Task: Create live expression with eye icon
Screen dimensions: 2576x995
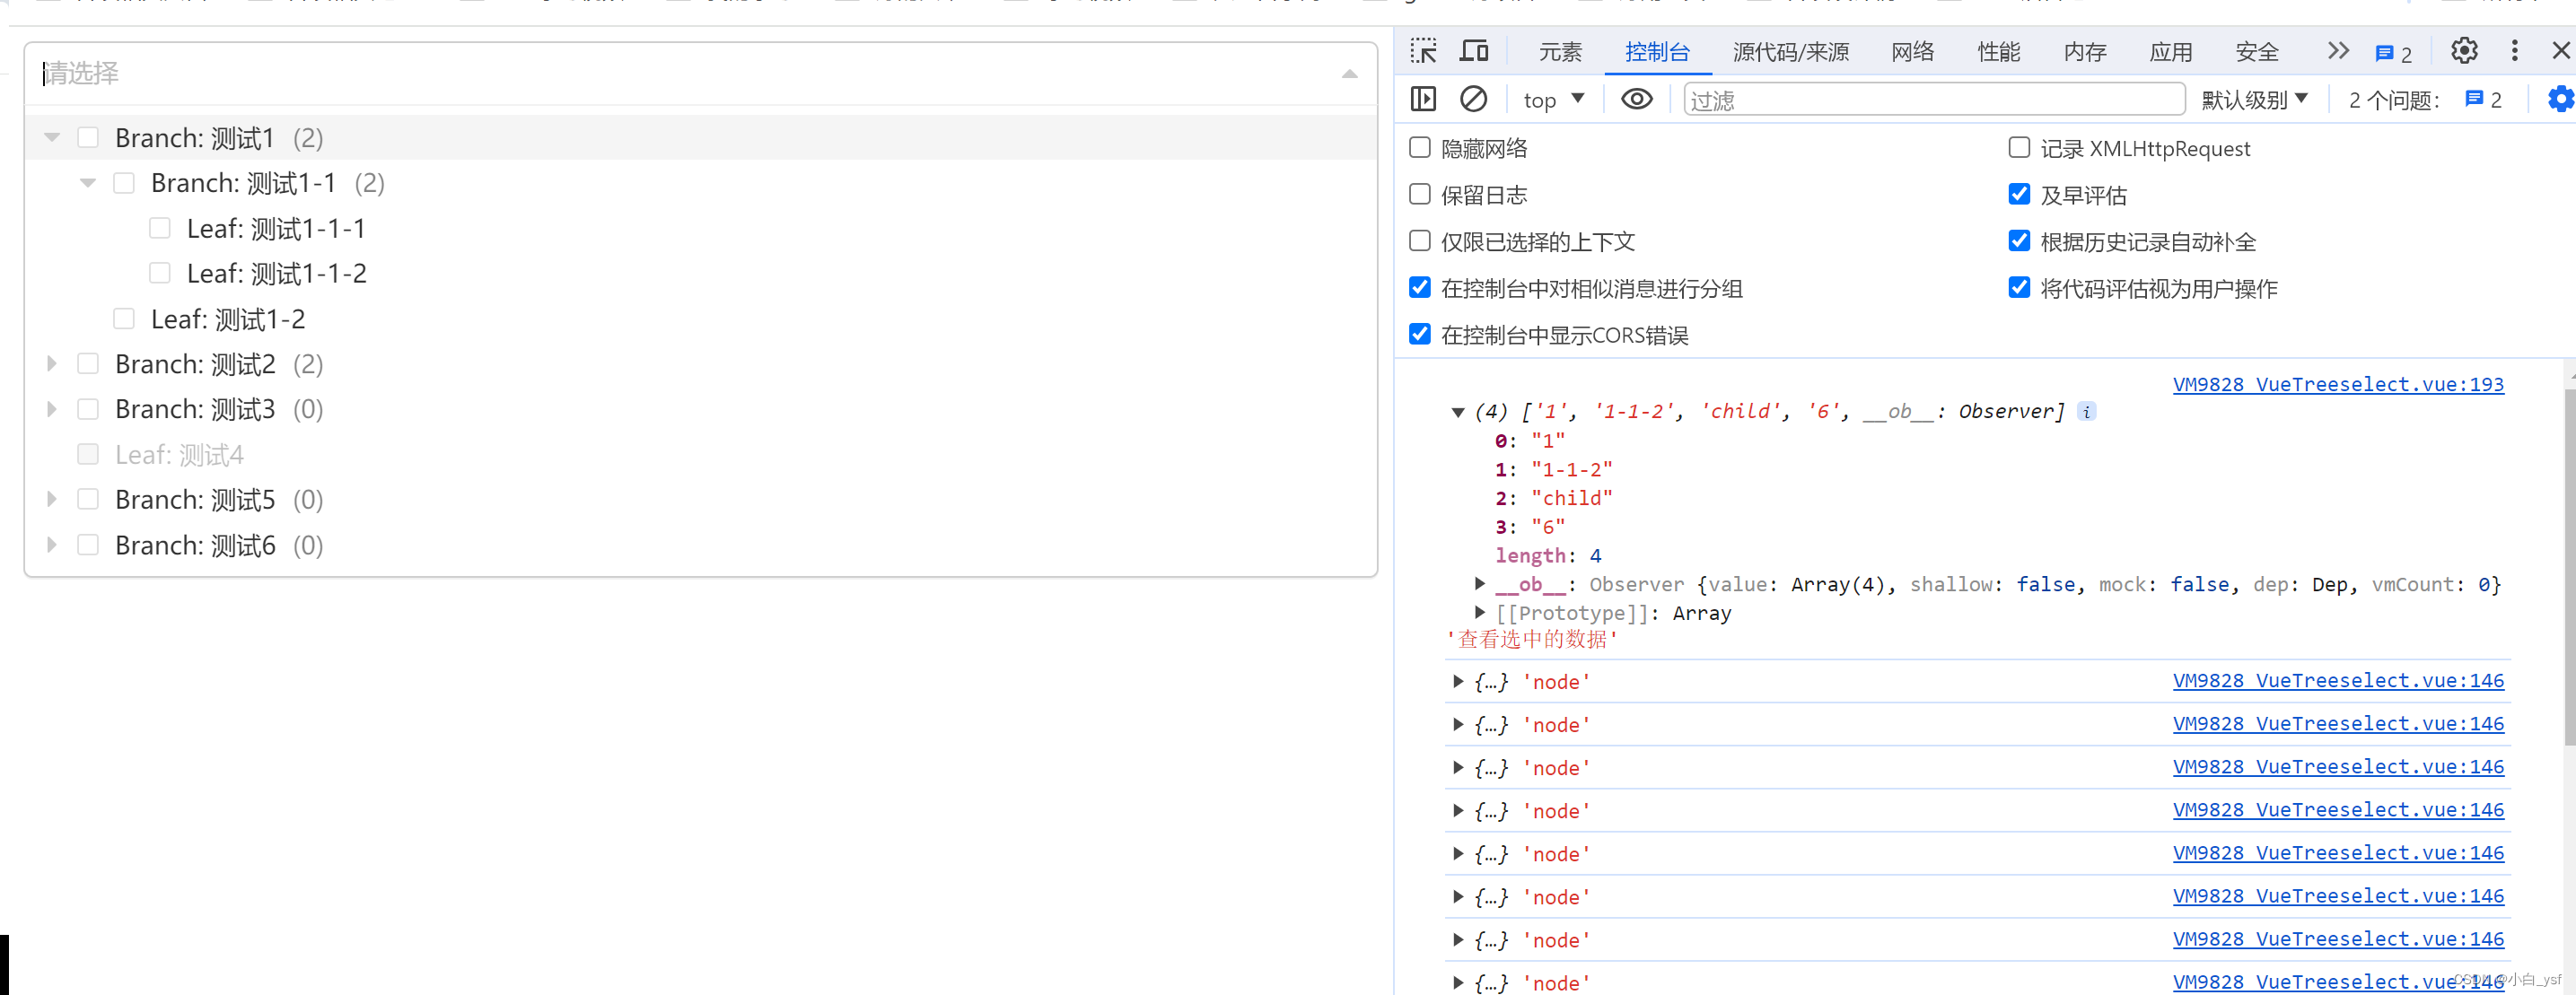Action: click(1636, 99)
